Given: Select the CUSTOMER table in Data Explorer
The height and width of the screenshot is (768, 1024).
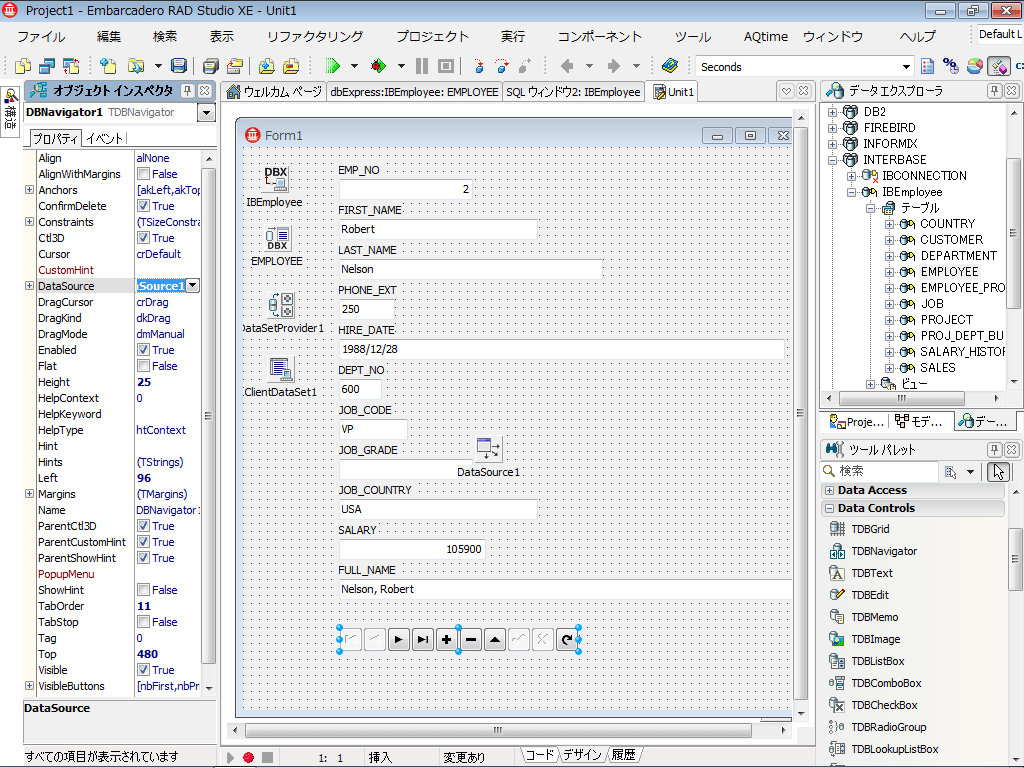Looking at the screenshot, I should [x=951, y=240].
